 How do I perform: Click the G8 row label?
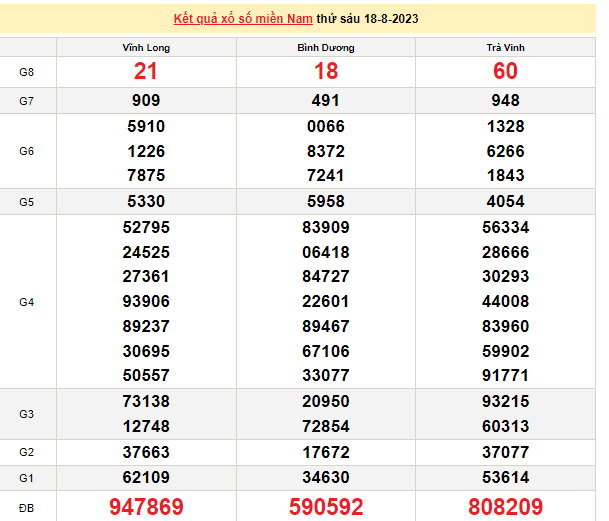[27, 72]
